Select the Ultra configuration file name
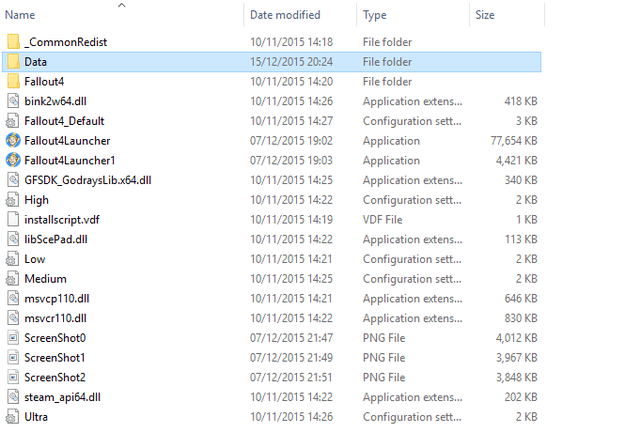The image size is (640, 448). (36, 417)
